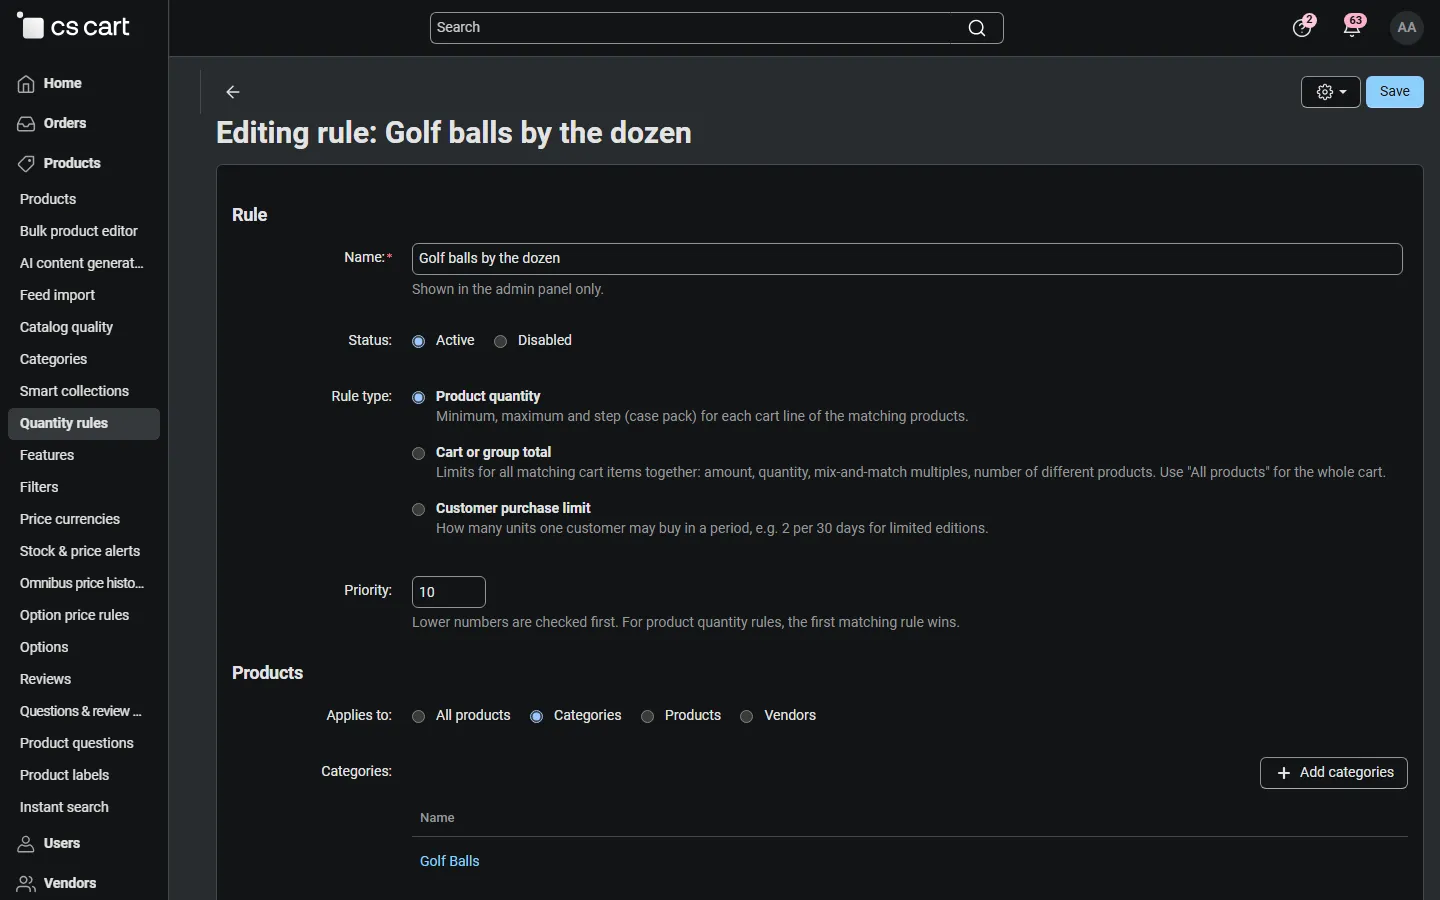Viewport: 1440px width, 900px height.
Task: Go back using the arrow icon
Action: [x=233, y=92]
